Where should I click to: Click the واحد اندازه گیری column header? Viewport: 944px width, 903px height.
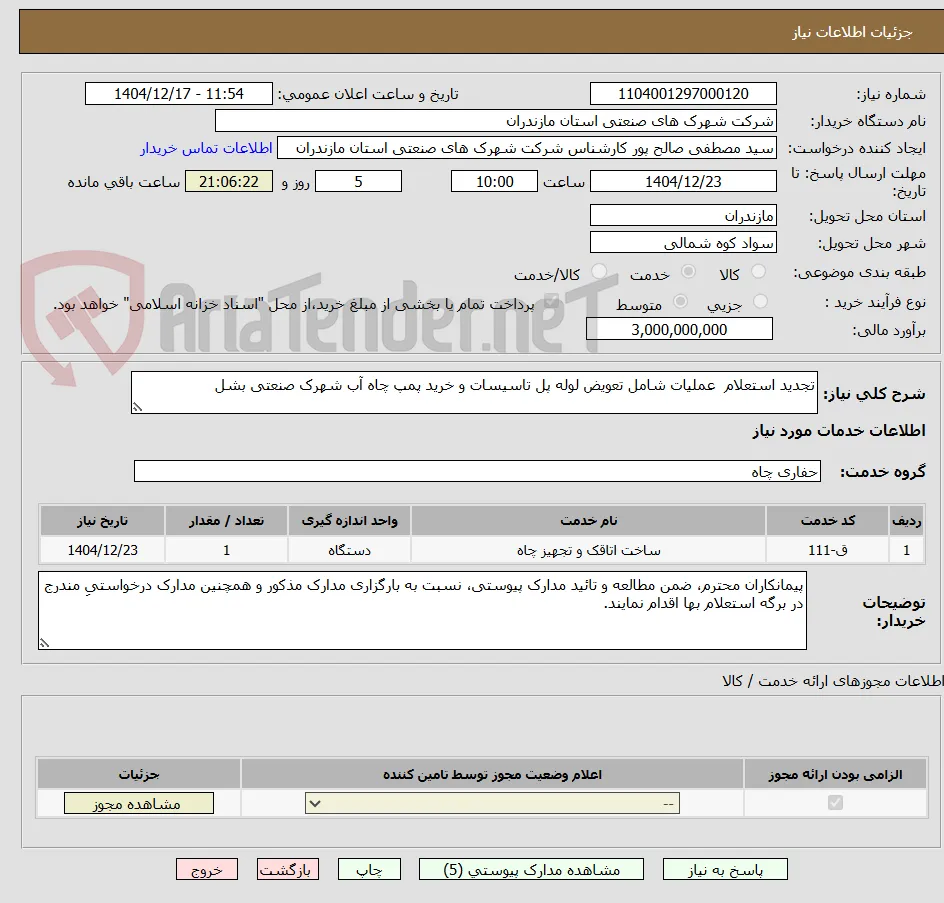(x=349, y=521)
